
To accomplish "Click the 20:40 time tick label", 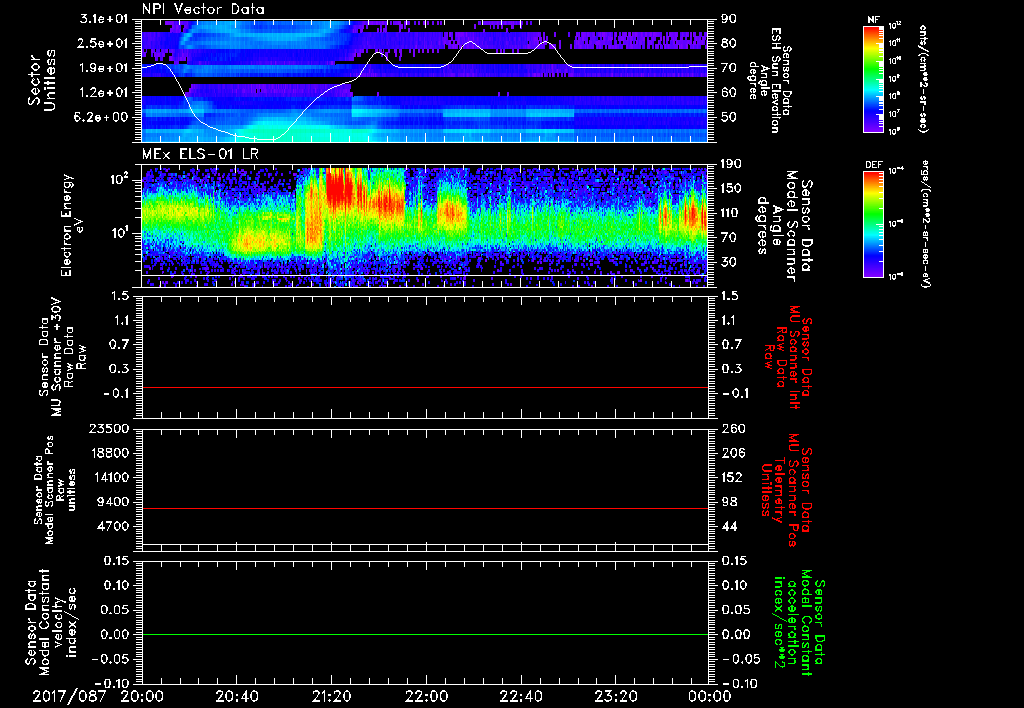I will click(236, 696).
